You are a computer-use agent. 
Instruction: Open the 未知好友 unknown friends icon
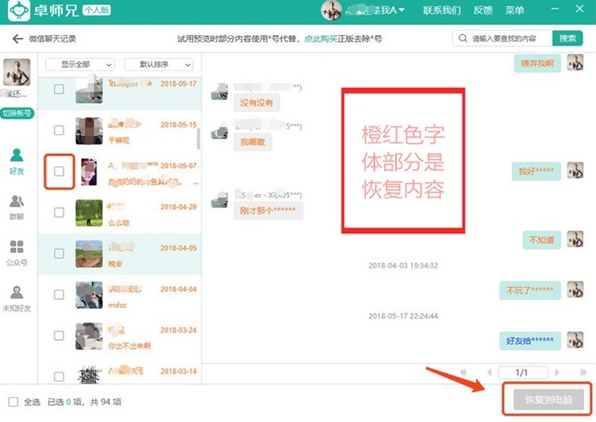(16, 293)
